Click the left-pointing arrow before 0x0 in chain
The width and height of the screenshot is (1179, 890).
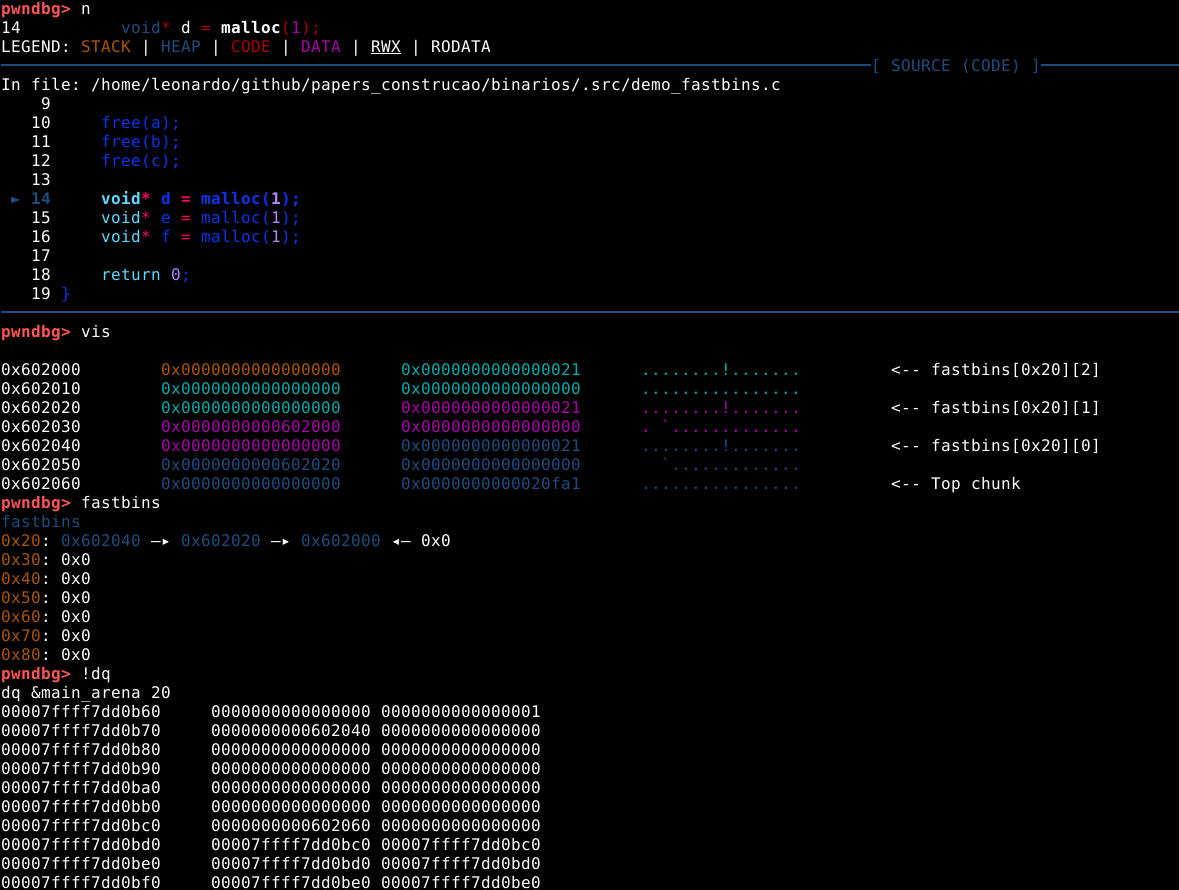400,541
